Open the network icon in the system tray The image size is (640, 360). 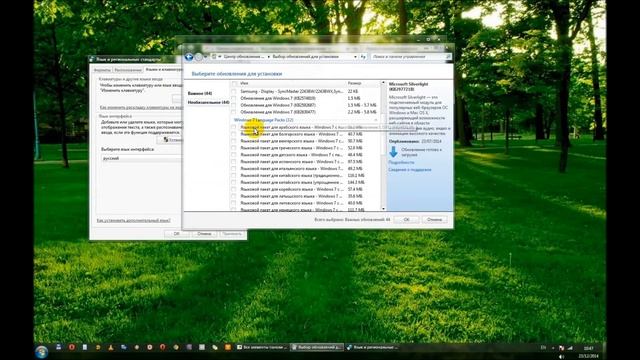[570, 348]
